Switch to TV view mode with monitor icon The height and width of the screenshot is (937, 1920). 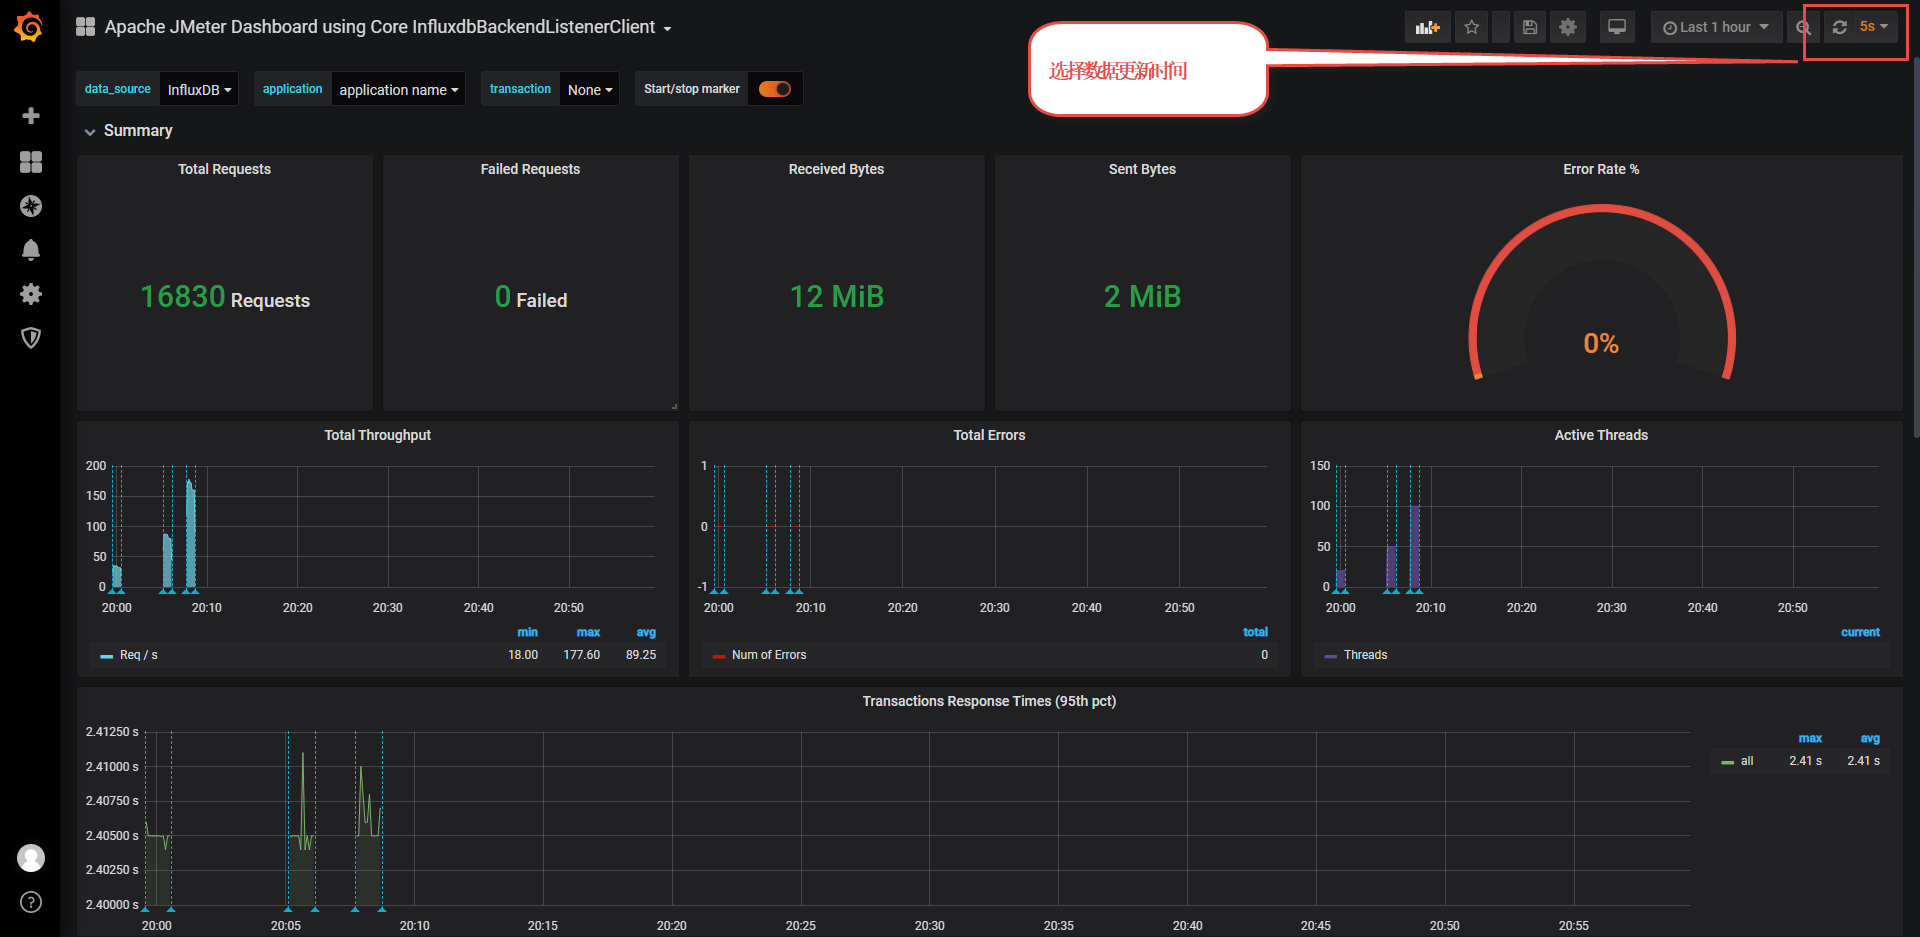click(x=1616, y=28)
